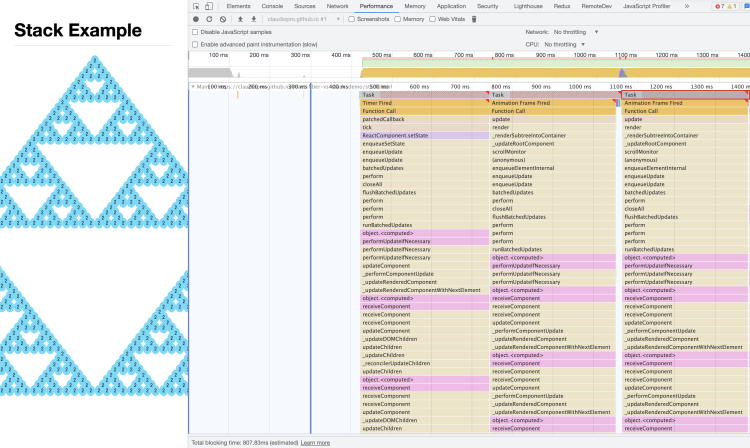Open the Network throttling dropdown
750x448 pixels.
[576, 32]
